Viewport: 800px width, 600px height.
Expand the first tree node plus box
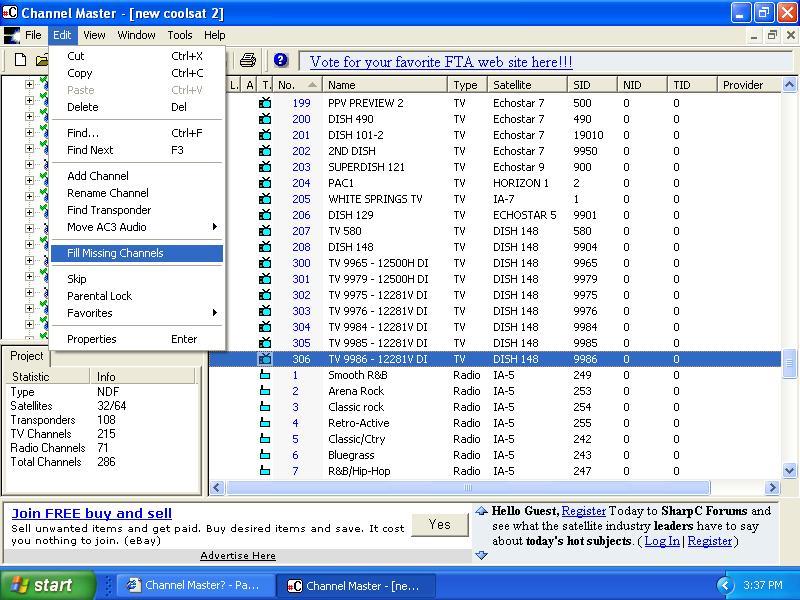[x=30, y=84]
